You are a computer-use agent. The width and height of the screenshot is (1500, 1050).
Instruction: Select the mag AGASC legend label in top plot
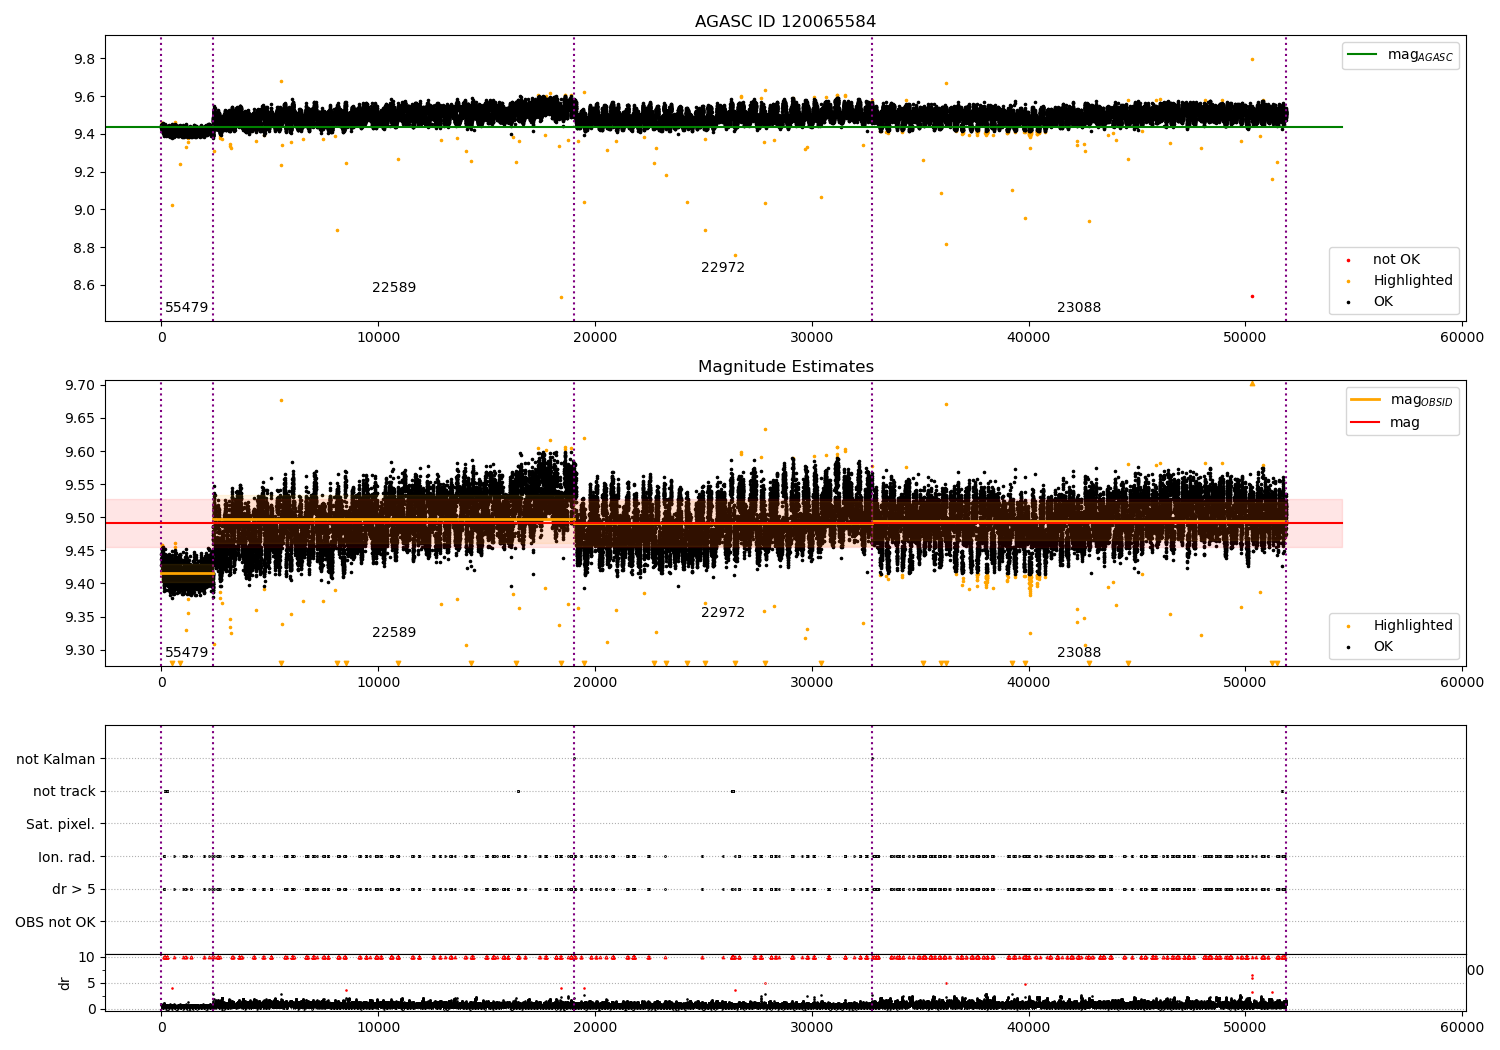(1420, 56)
